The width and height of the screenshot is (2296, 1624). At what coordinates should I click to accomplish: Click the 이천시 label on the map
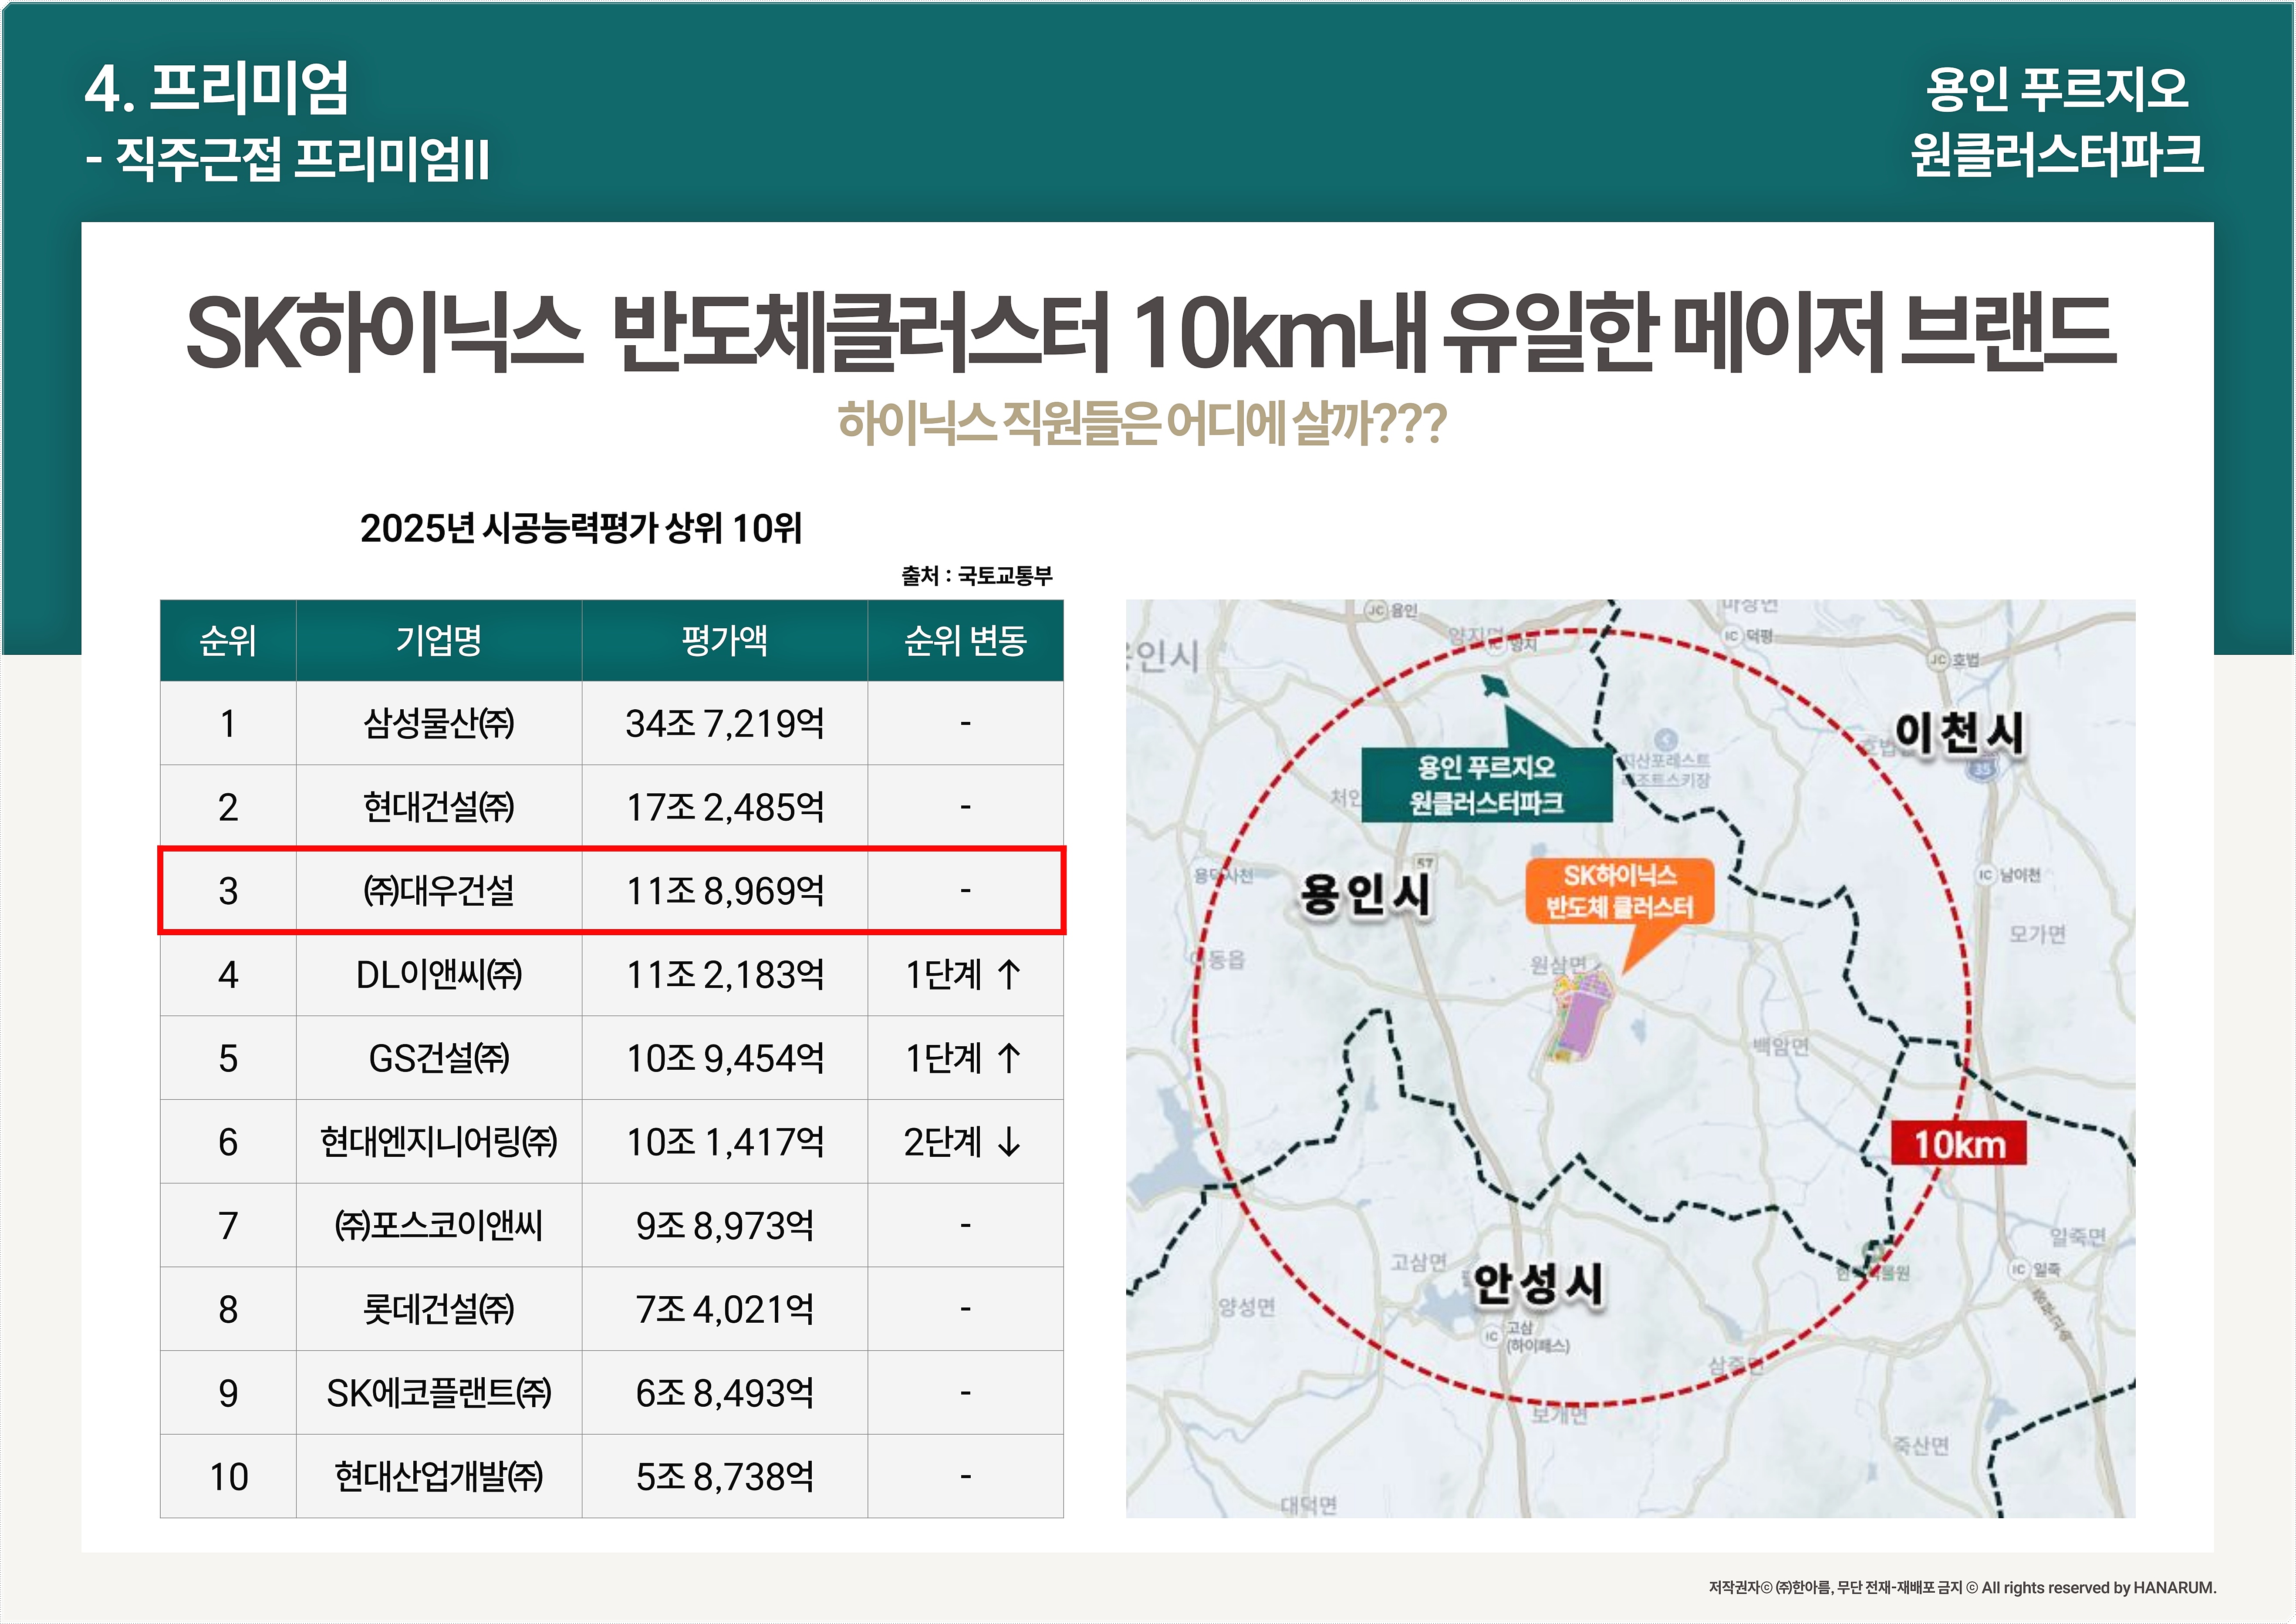click(1958, 733)
